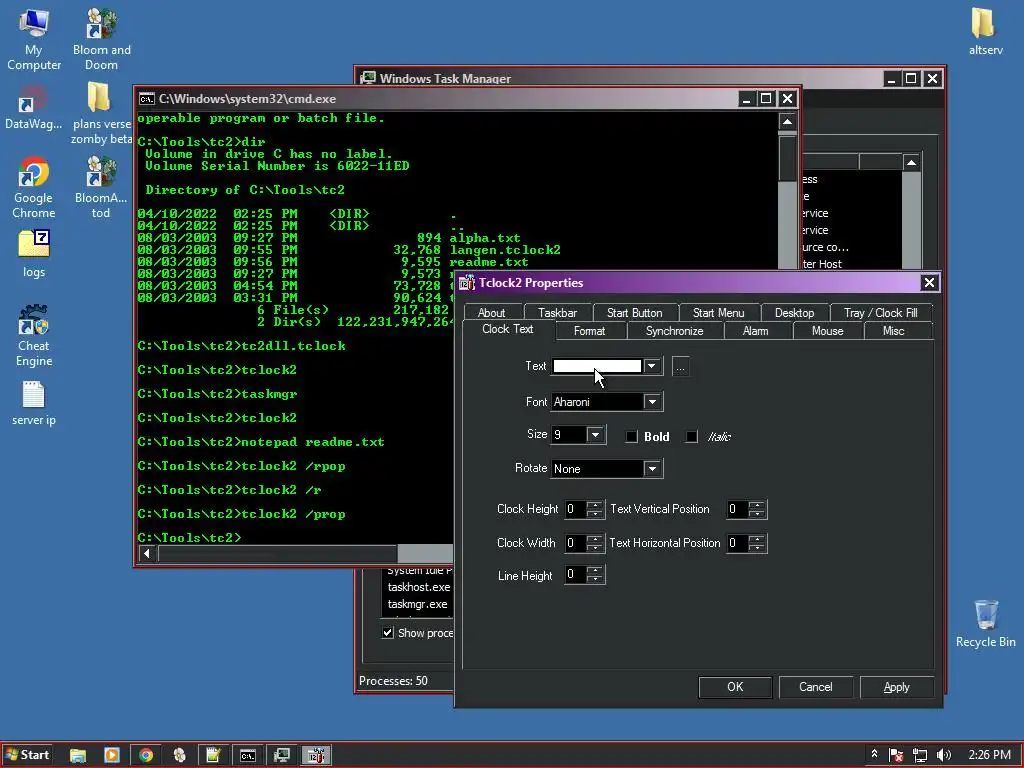Select taskhost.exe in Task Manager list
This screenshot has height=768, width=1024.
point(419,587)
